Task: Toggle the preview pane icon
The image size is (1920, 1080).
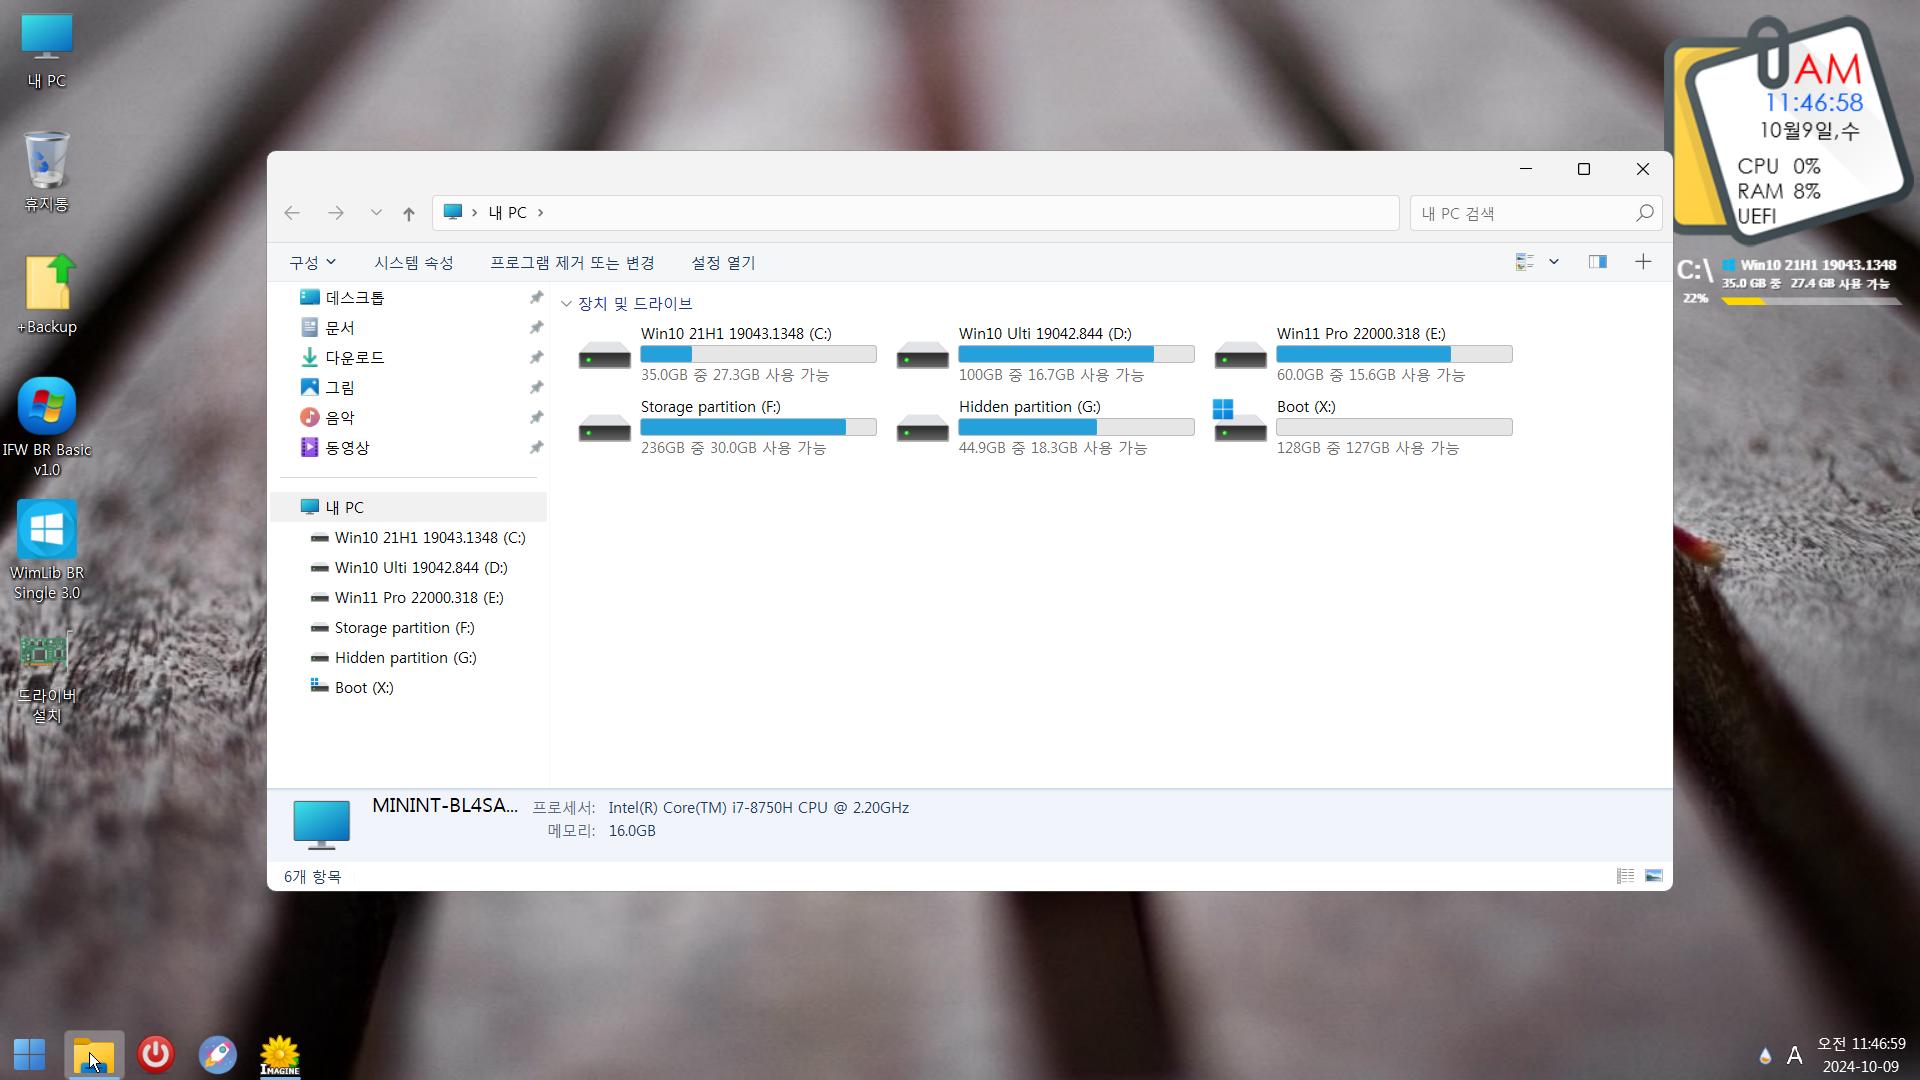Action: point(1598,262)
